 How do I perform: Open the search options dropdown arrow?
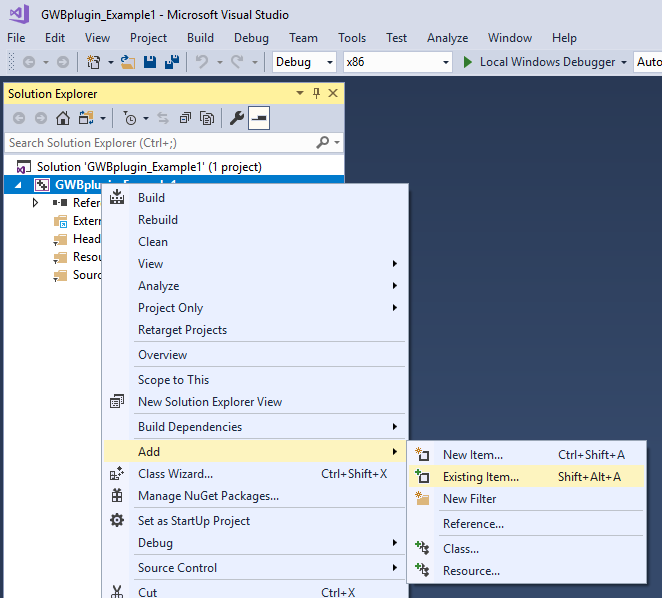click(337, 143)
